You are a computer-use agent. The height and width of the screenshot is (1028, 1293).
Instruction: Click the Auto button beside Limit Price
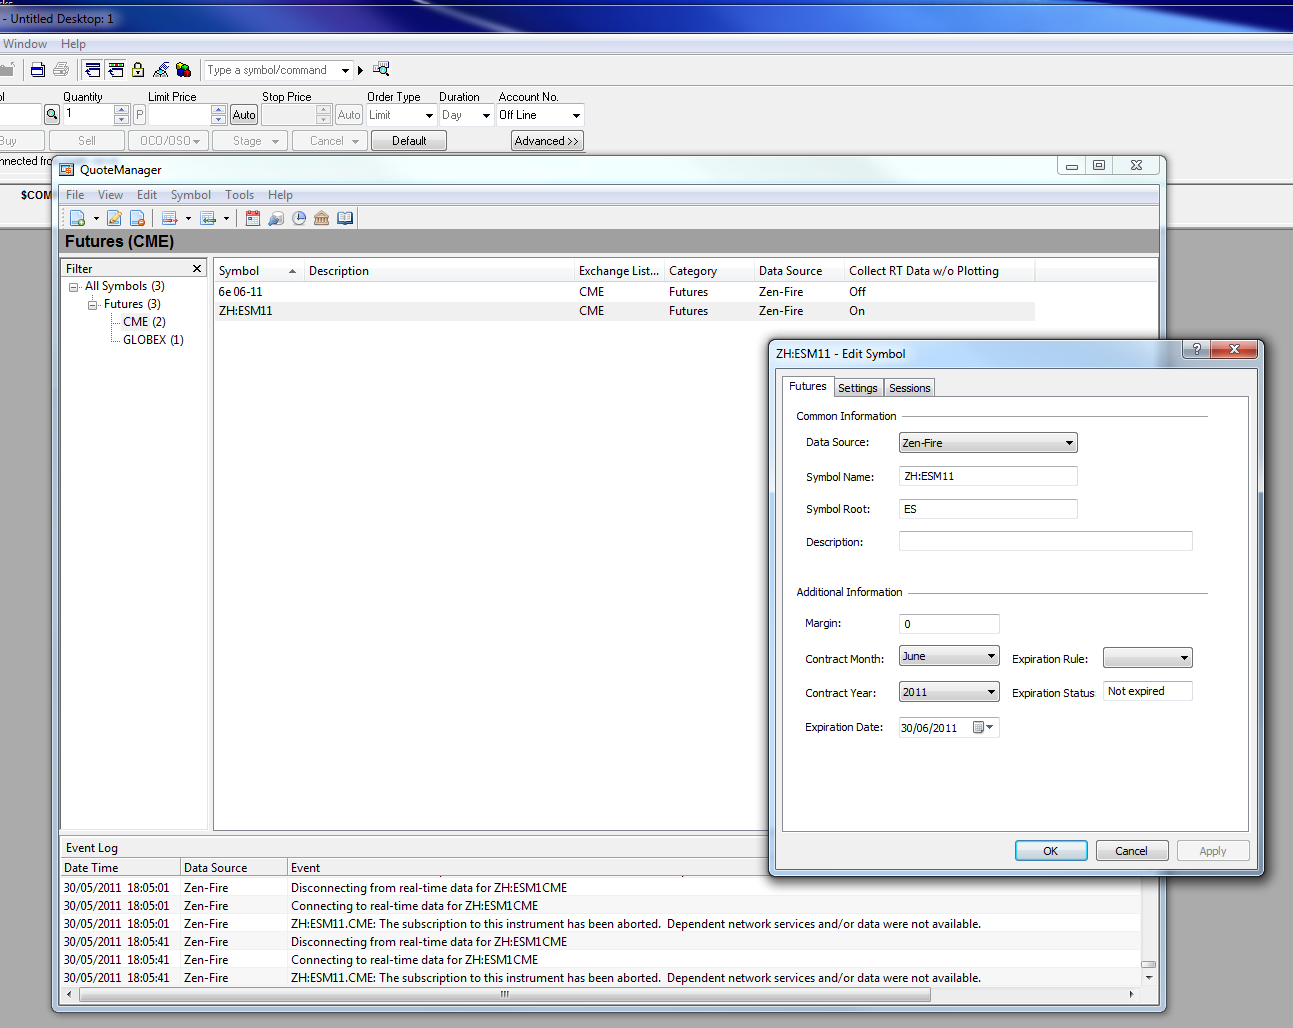click(x=244, y=115)
